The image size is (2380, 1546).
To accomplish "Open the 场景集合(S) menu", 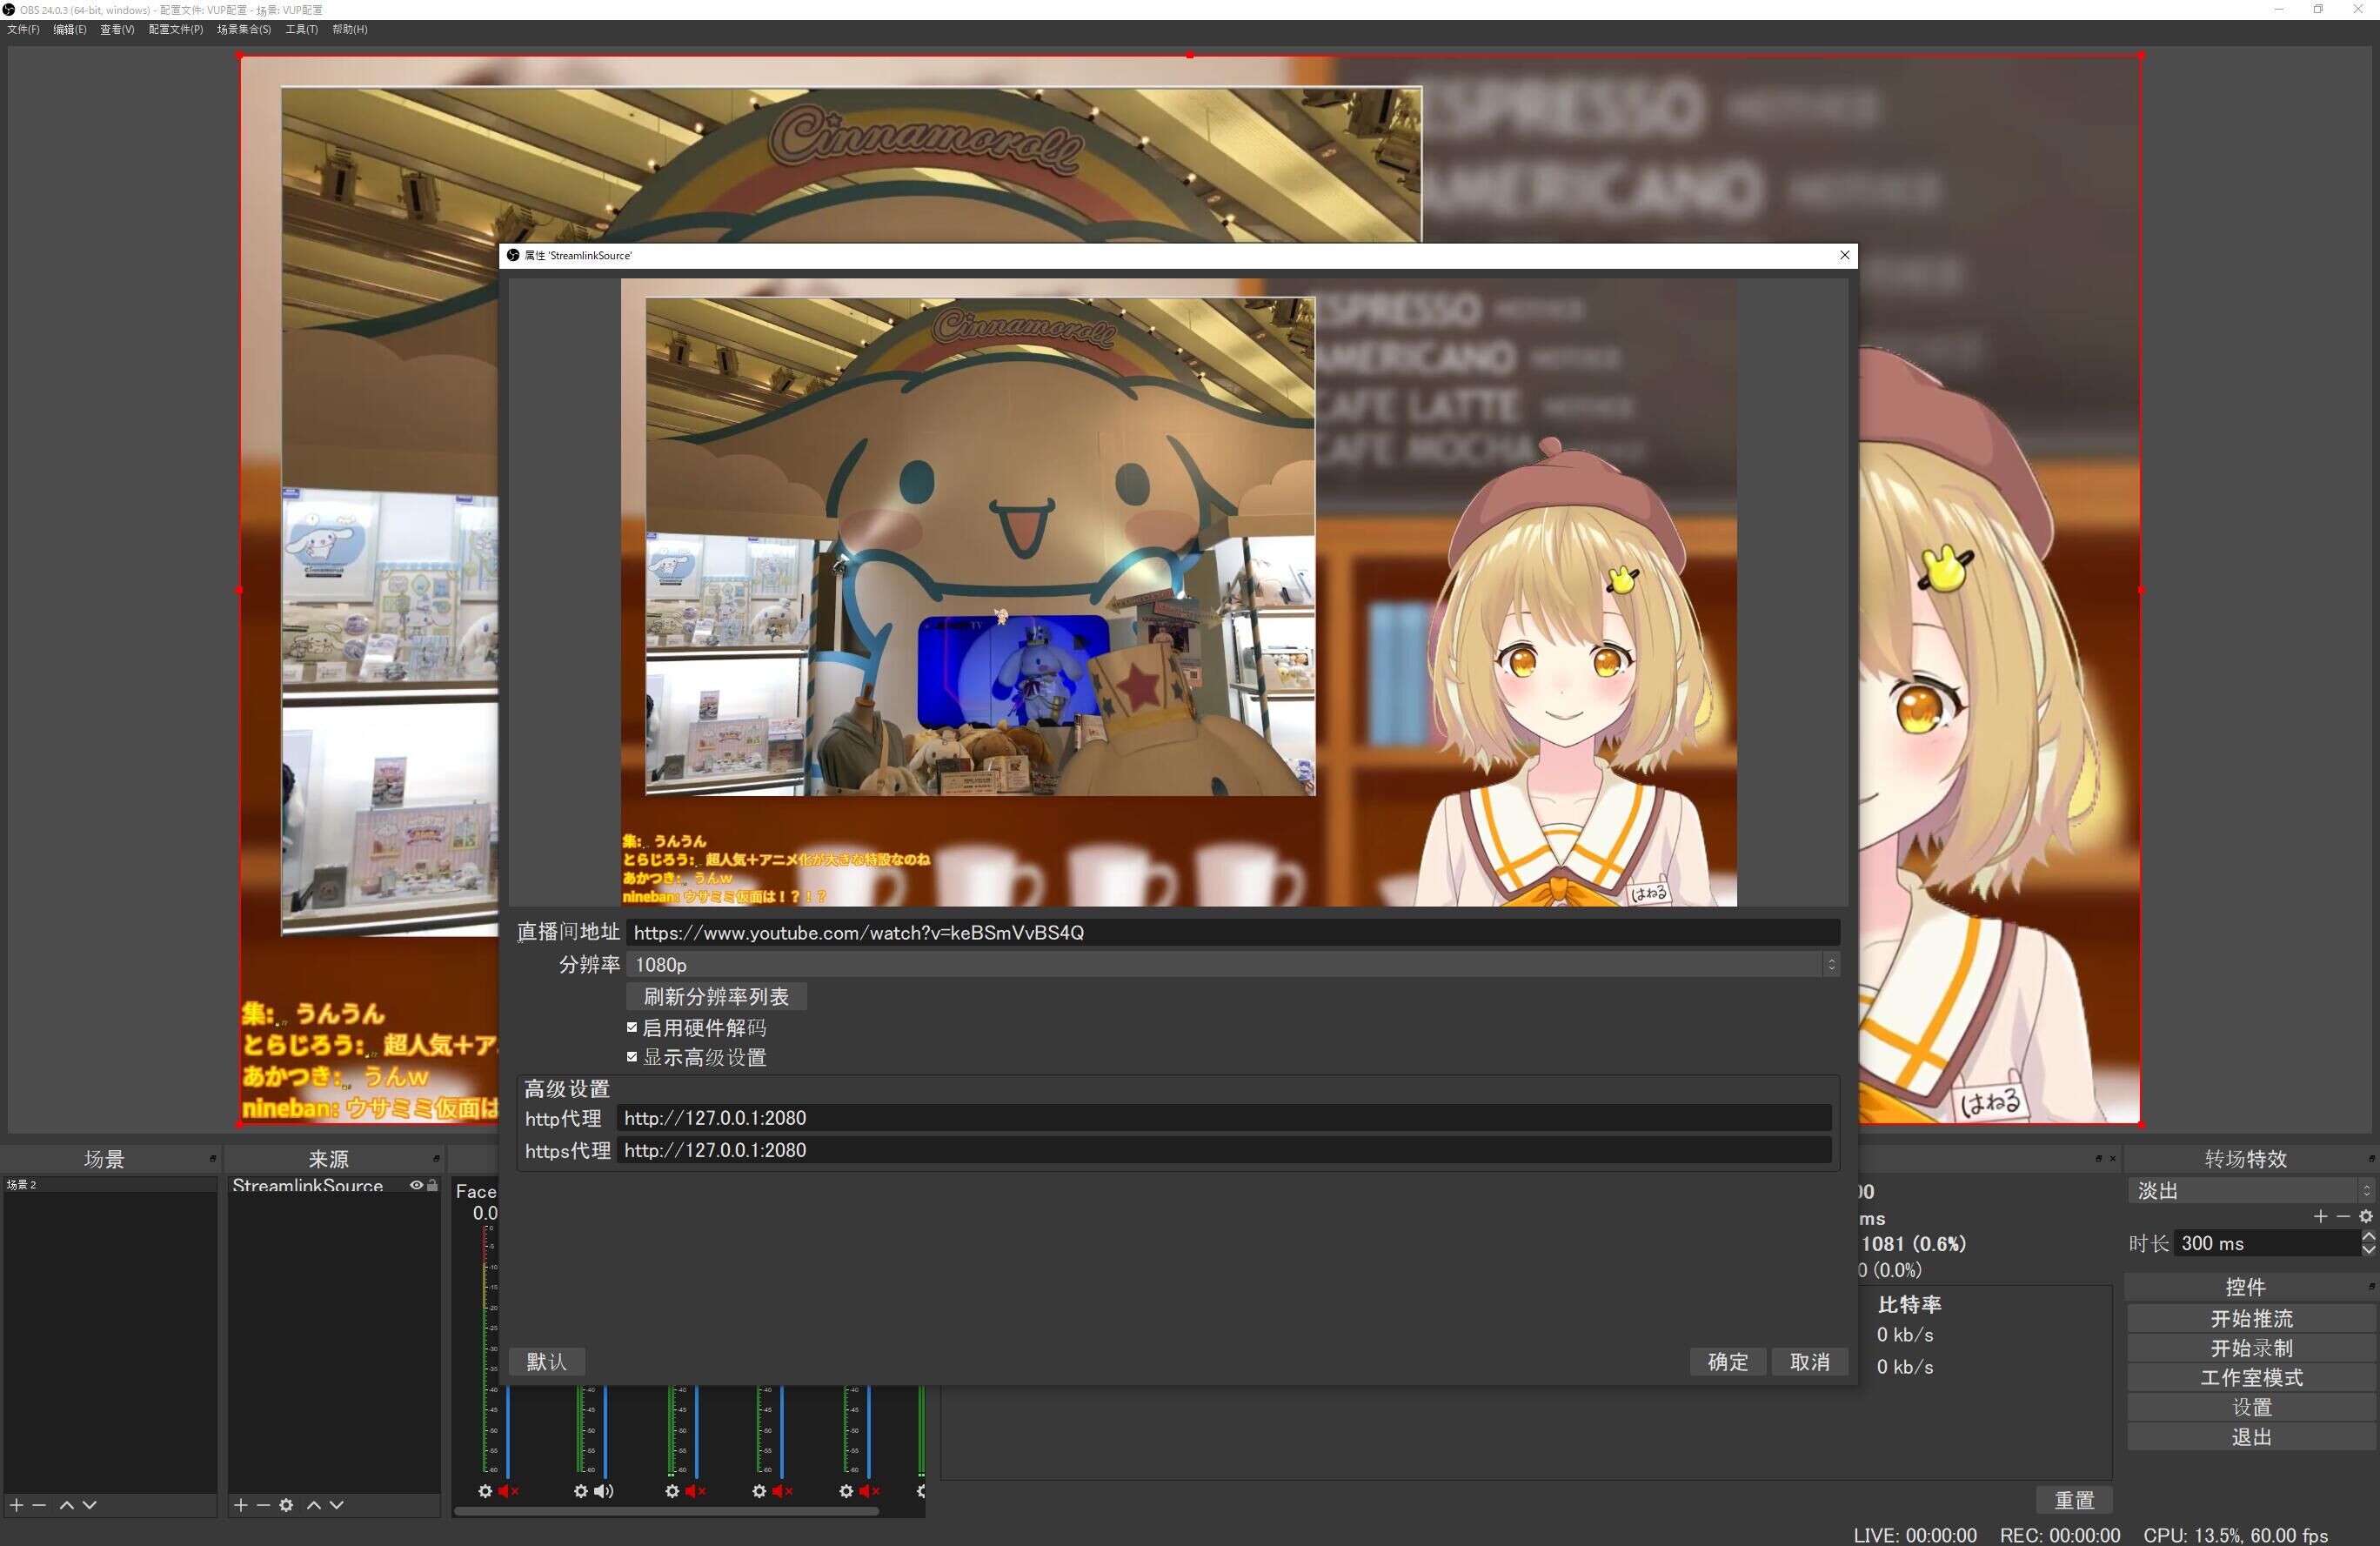I will point(242,29).
